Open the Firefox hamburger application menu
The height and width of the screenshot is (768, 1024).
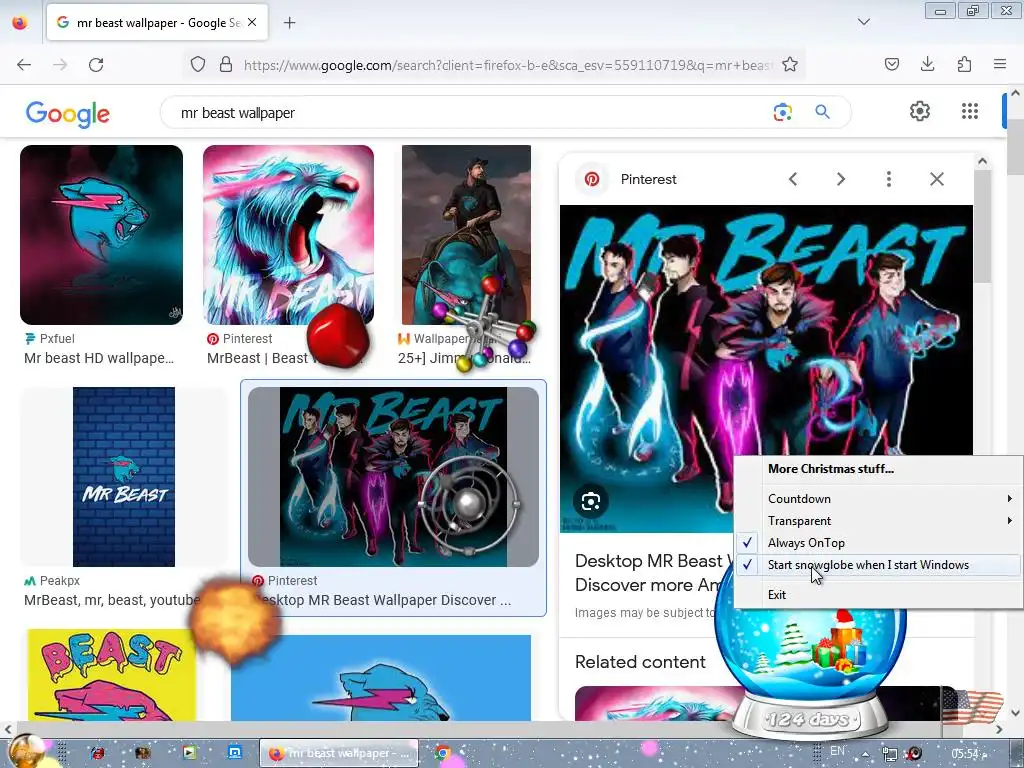tap(1000, 64)
